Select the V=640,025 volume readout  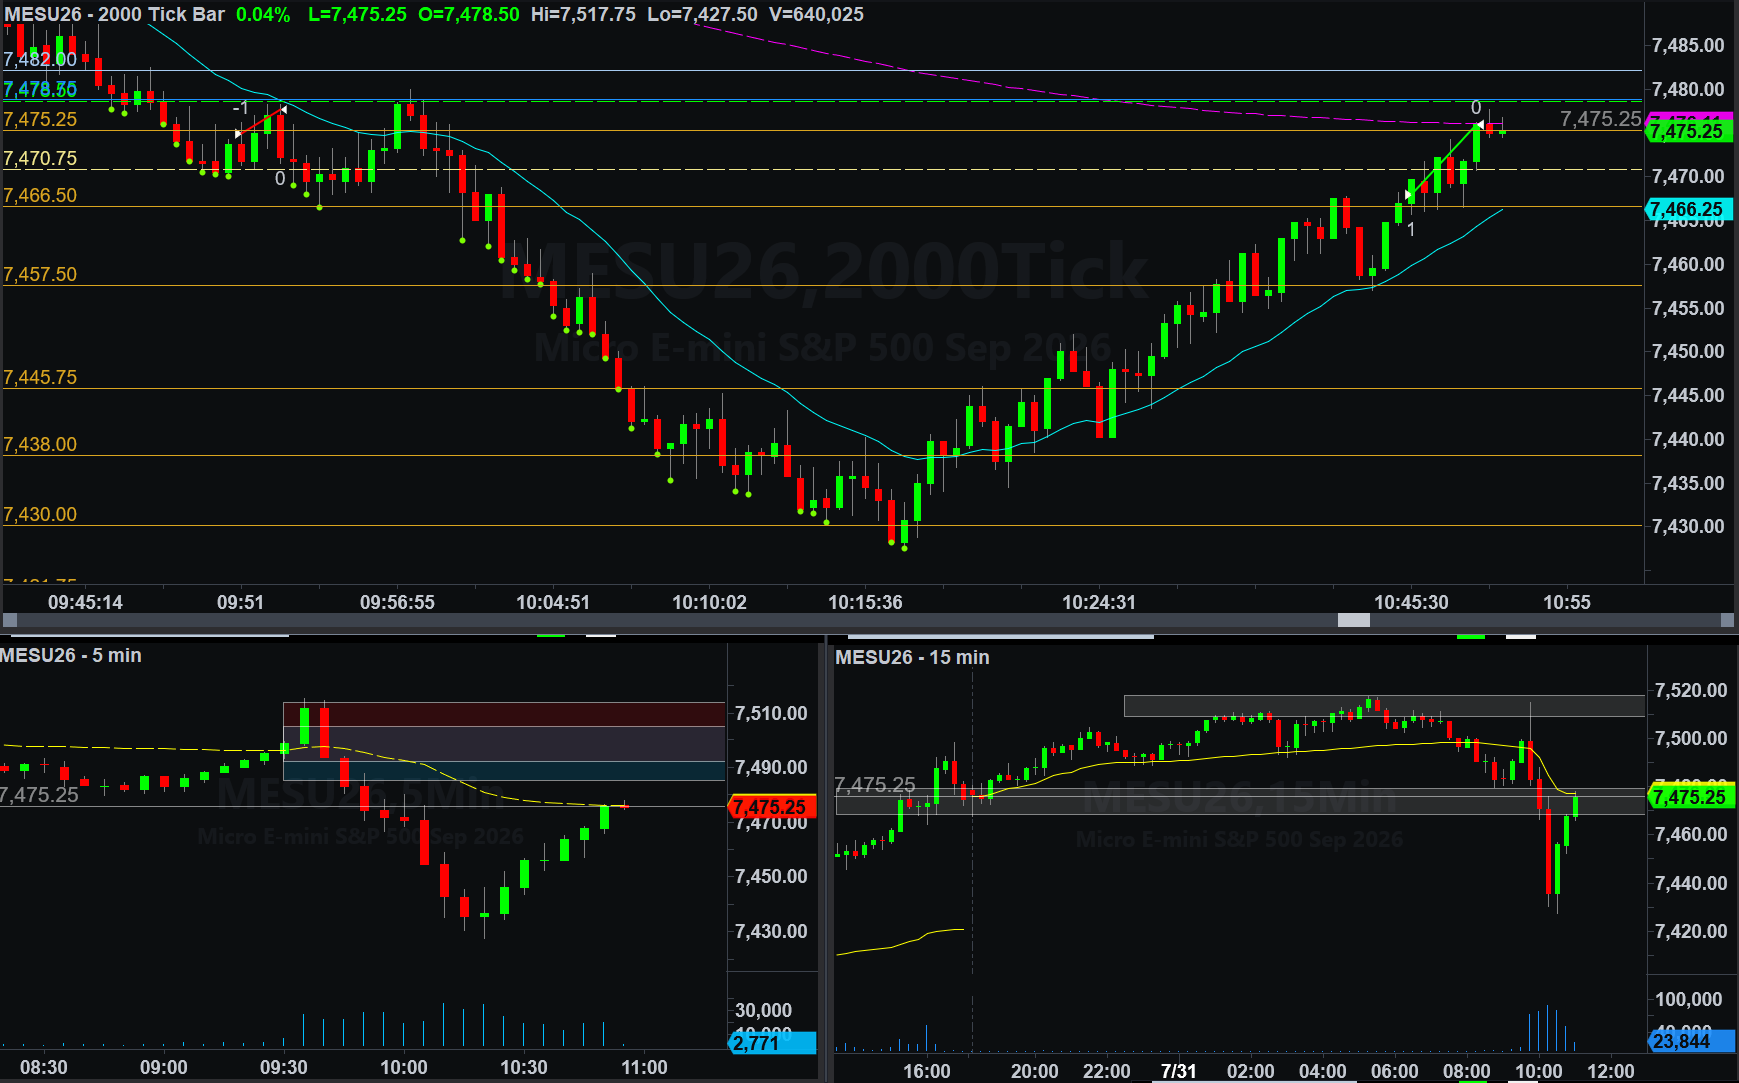click(816, 15)
